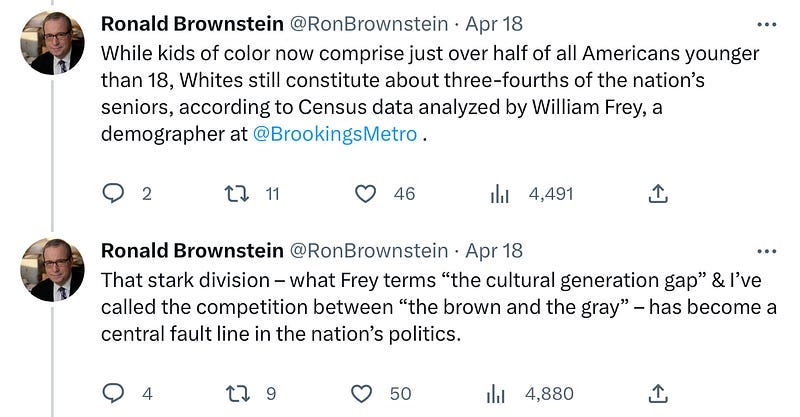The image size is (800, 417).
Task: Open the Apr 18 timestamp on first tweet
Action: pos(494,24)
